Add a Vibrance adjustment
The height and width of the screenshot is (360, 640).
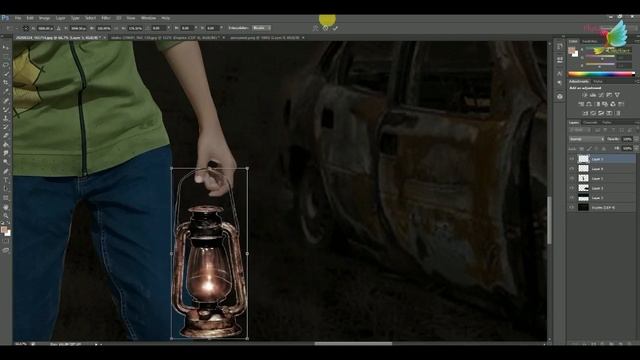pyautogui.click(x=617, y=95)
